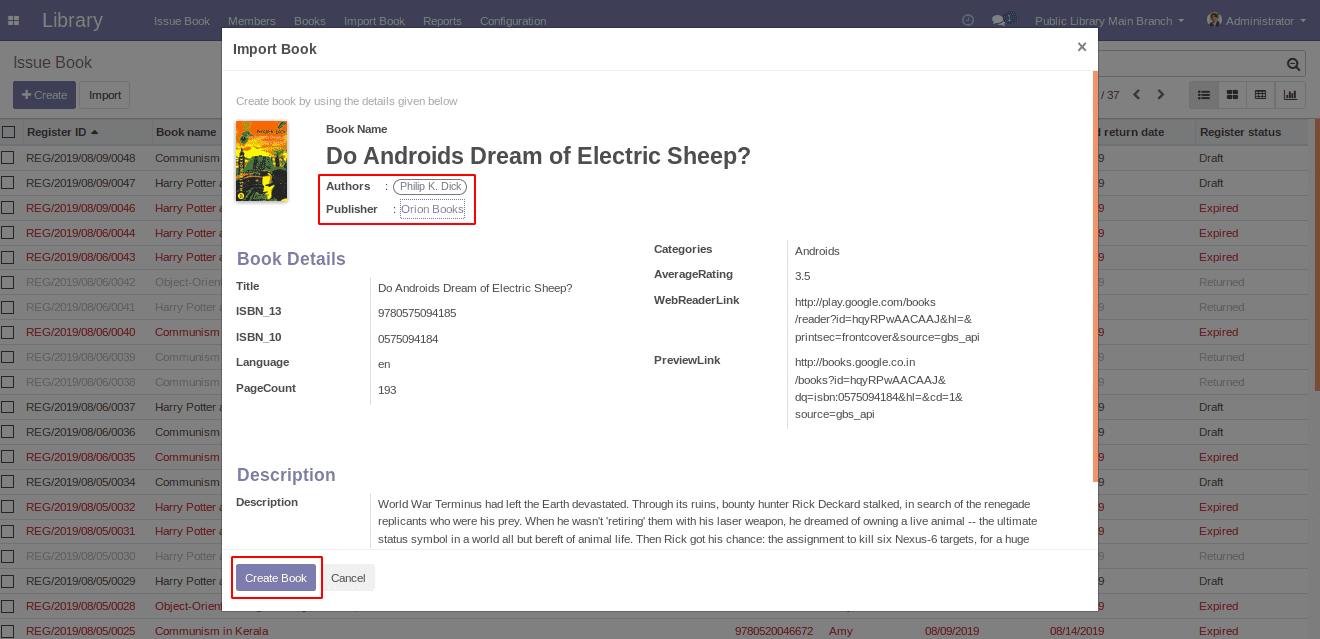
Task: Click the Library app title
Action: (x=72, y=20)
